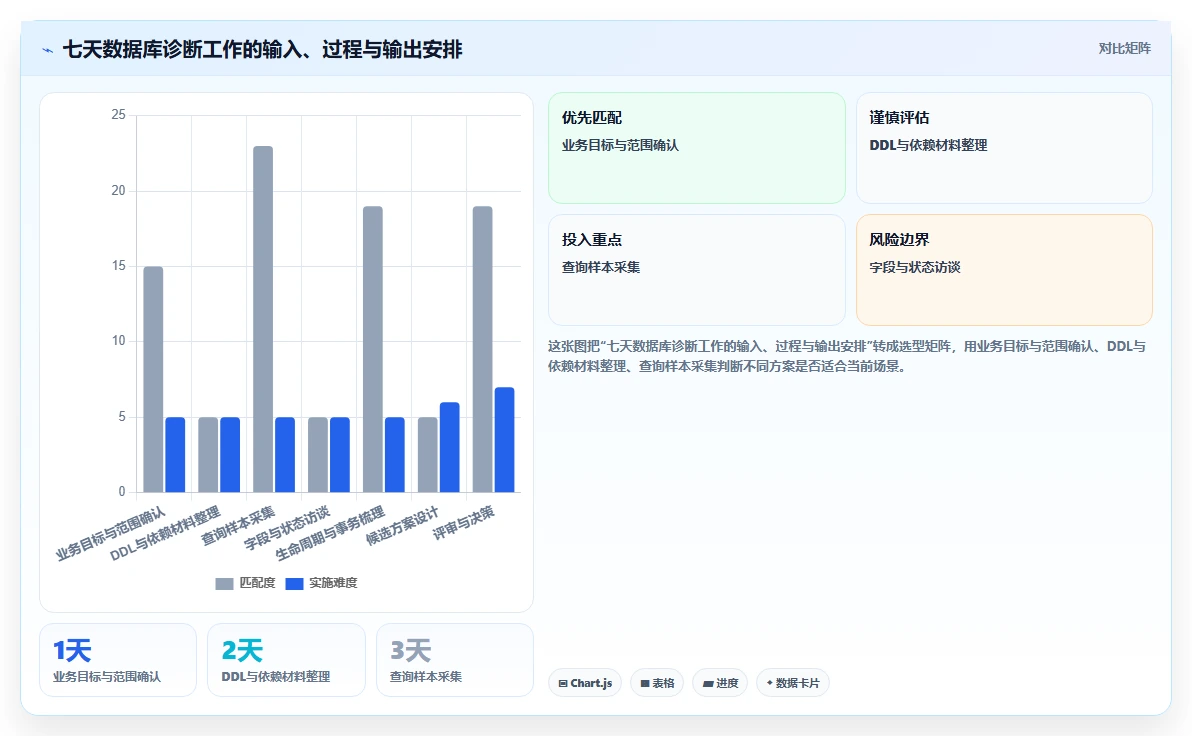Click the 对比矩阵 tag in the header

[1124, 49]
